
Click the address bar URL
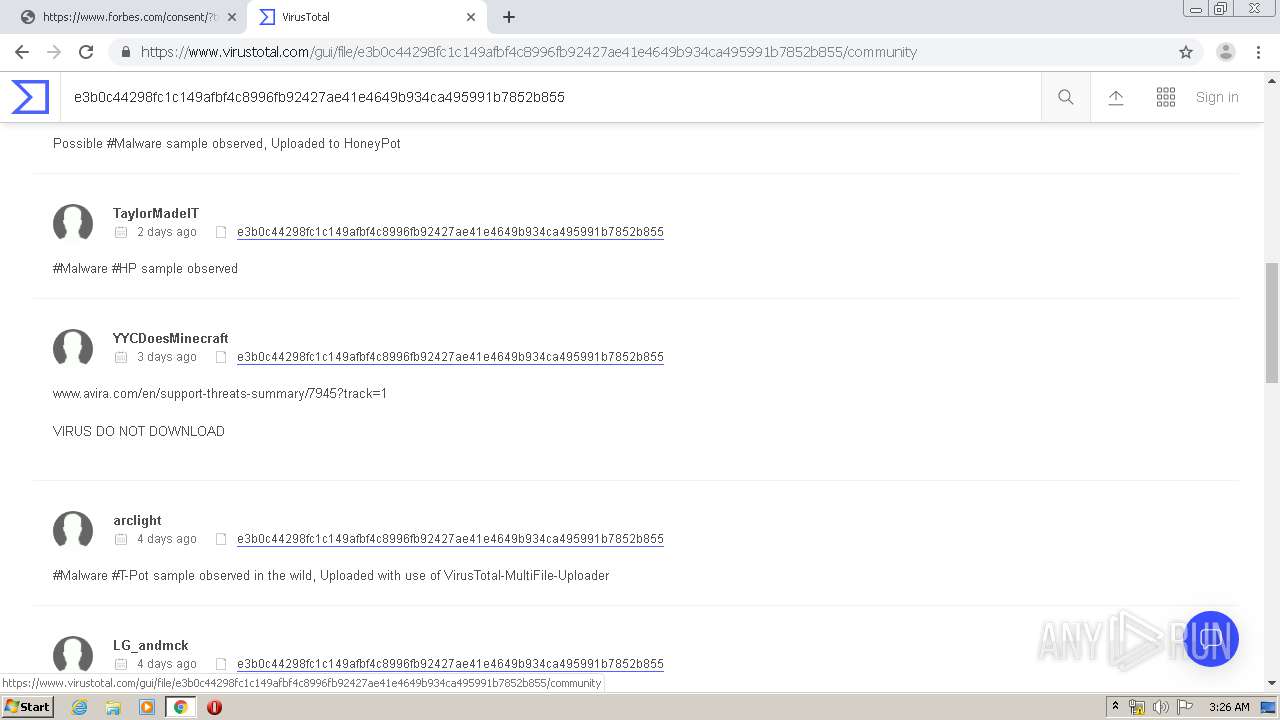click(x=529, y=52)
